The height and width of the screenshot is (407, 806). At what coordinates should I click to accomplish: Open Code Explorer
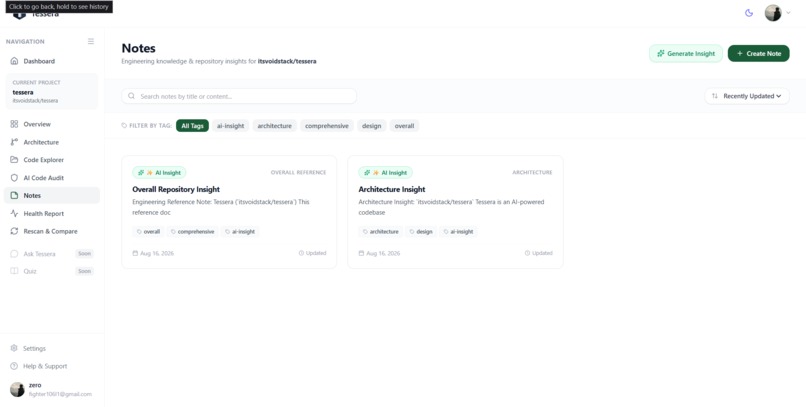[51, 160]
